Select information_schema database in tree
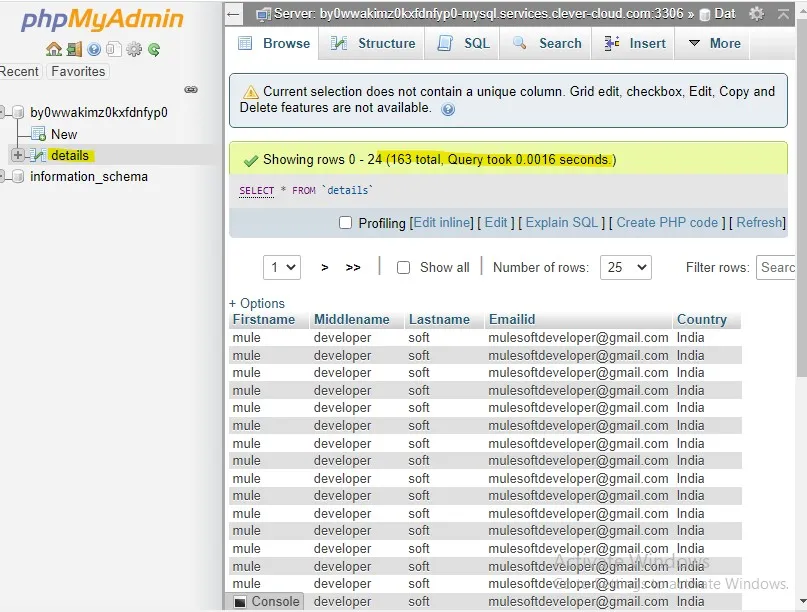 point(89,177)
